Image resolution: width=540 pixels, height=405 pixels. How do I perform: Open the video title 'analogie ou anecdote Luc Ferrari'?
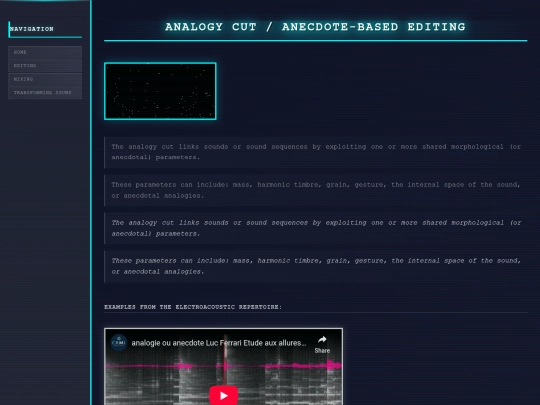pyautogui.click(x=219, y=343)
